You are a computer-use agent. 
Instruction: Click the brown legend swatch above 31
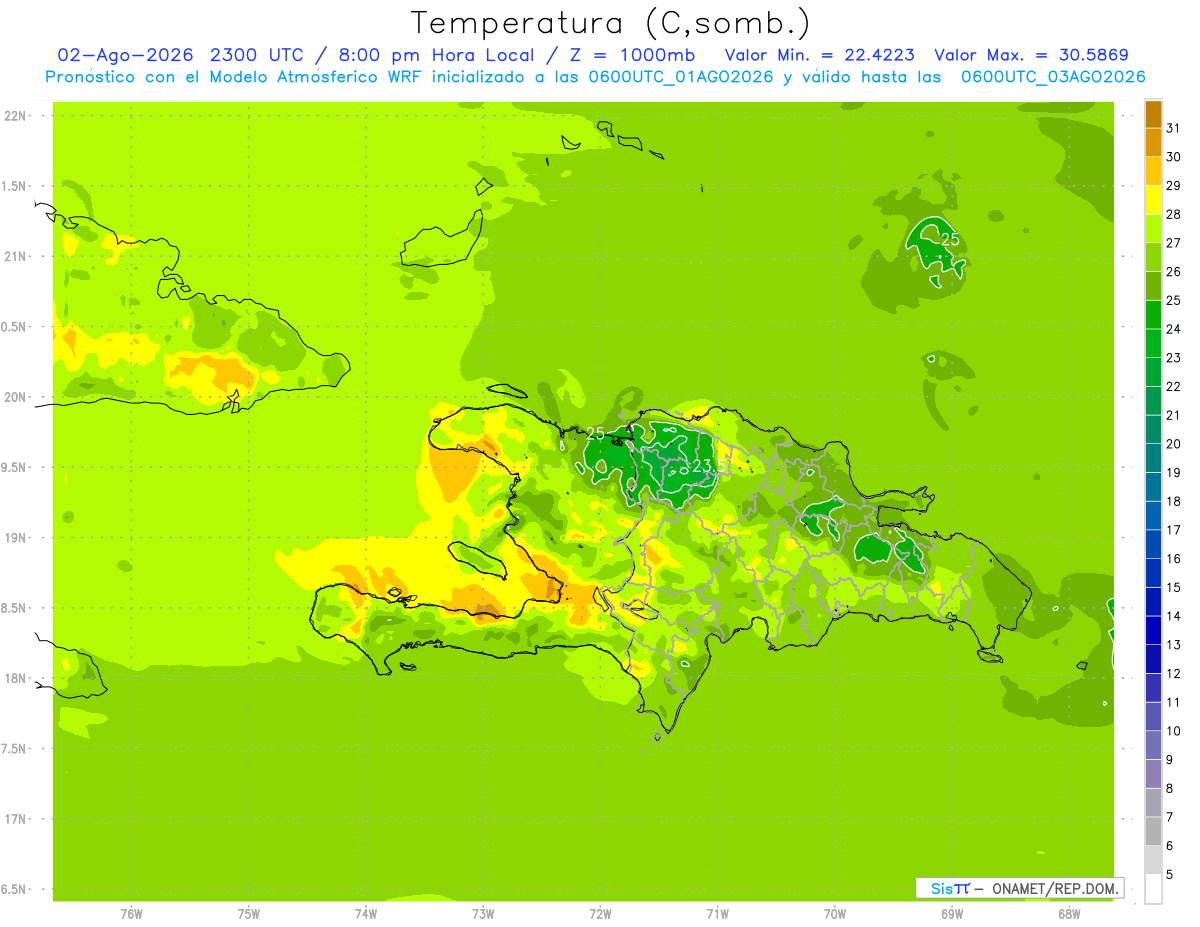[x=1153, y=114]
